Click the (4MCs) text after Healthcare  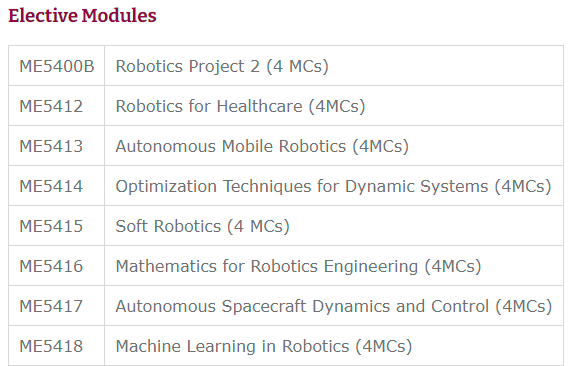(337, 106)
